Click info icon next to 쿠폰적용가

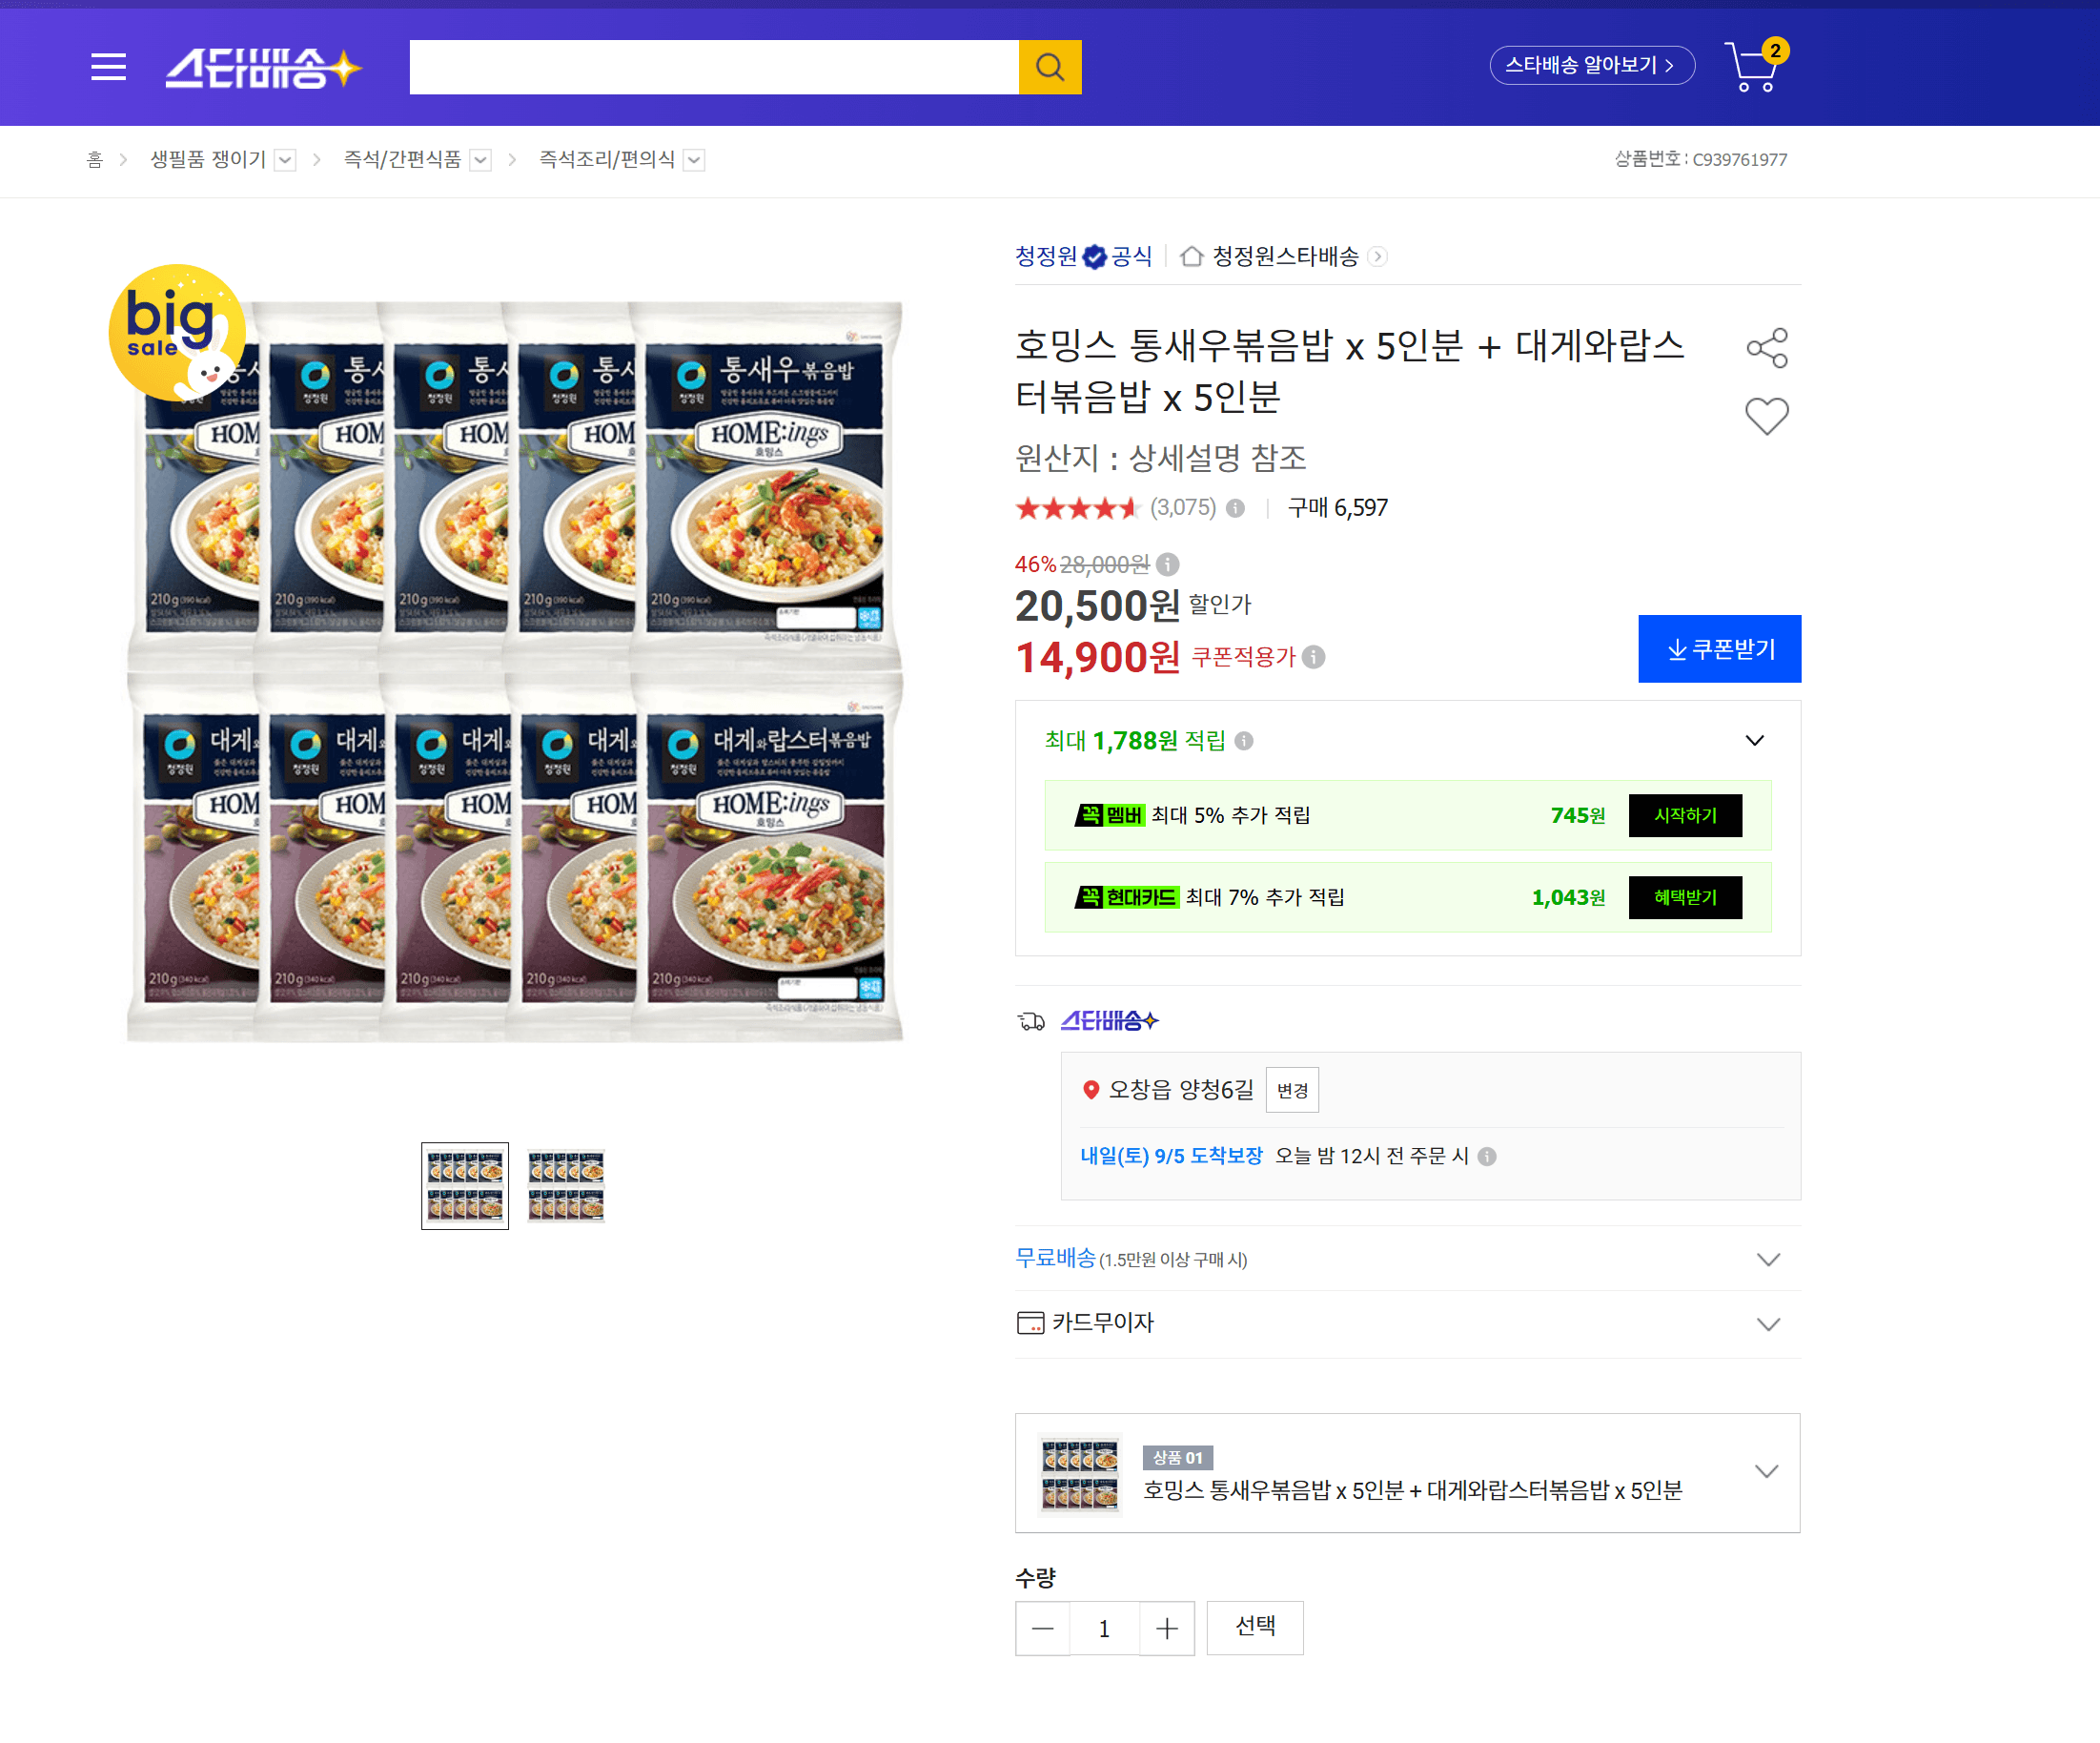click(1314, 657)
